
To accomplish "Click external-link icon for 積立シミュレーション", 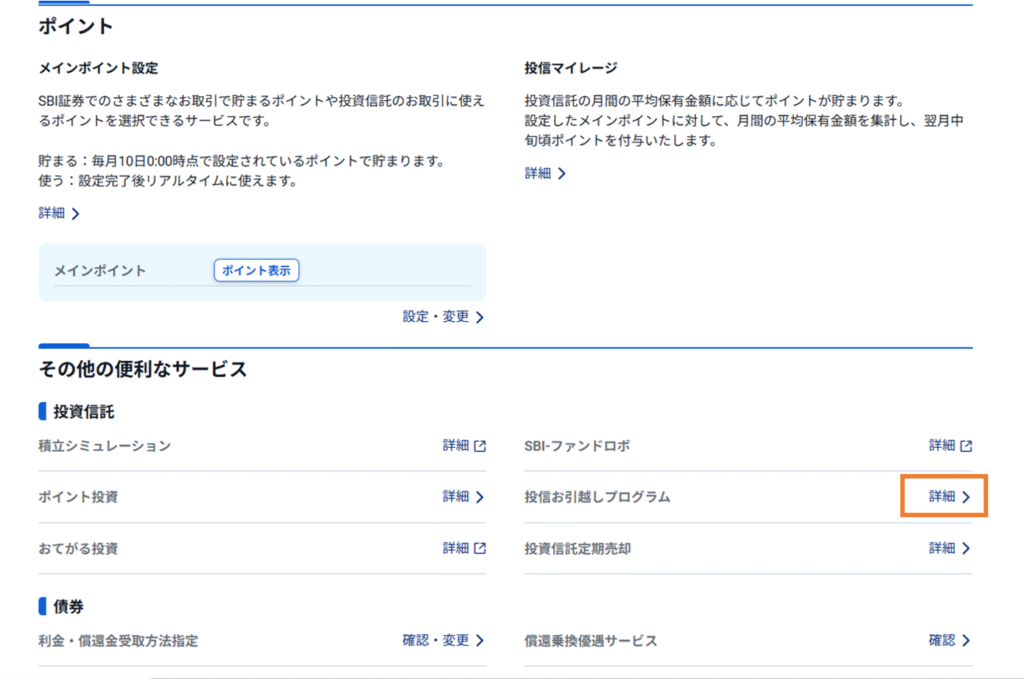I will tap(480, 446).
